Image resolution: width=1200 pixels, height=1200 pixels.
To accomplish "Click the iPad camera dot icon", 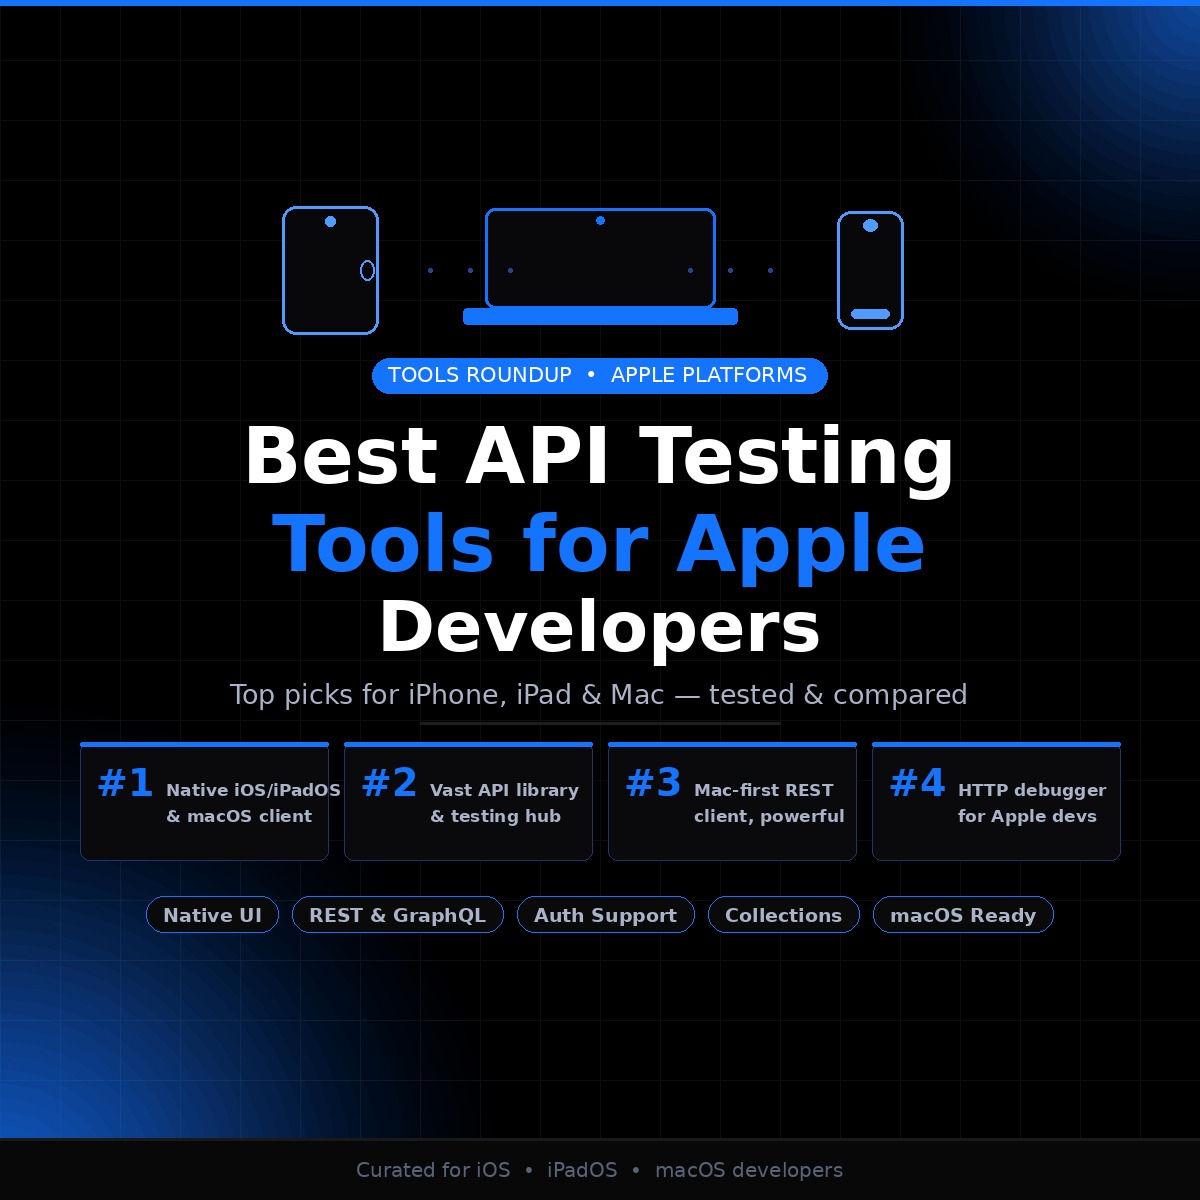I will tap(330, 221).
